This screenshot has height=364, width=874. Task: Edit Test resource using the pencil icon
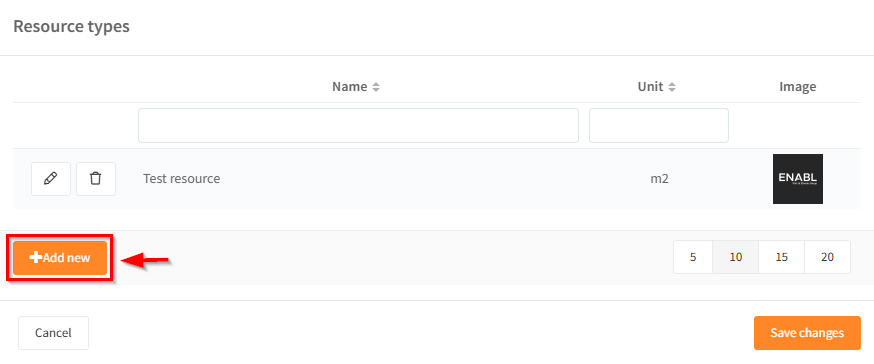click(51, 179)
